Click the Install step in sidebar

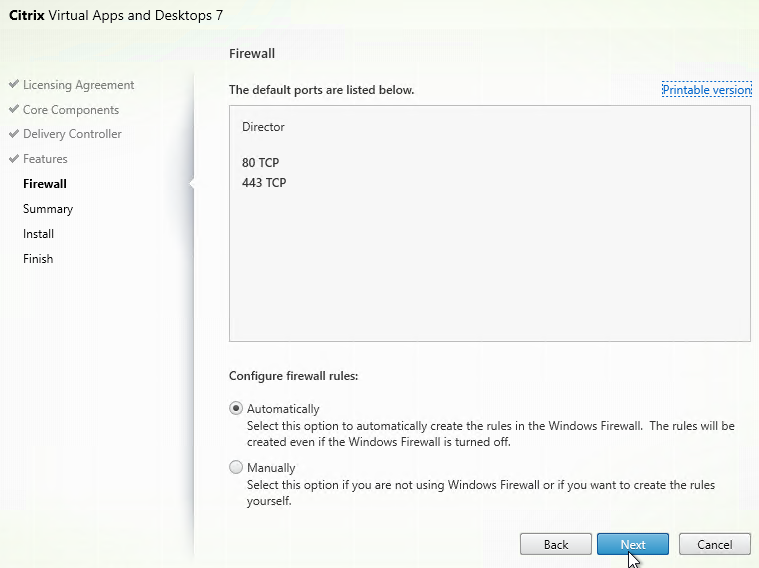38,234
